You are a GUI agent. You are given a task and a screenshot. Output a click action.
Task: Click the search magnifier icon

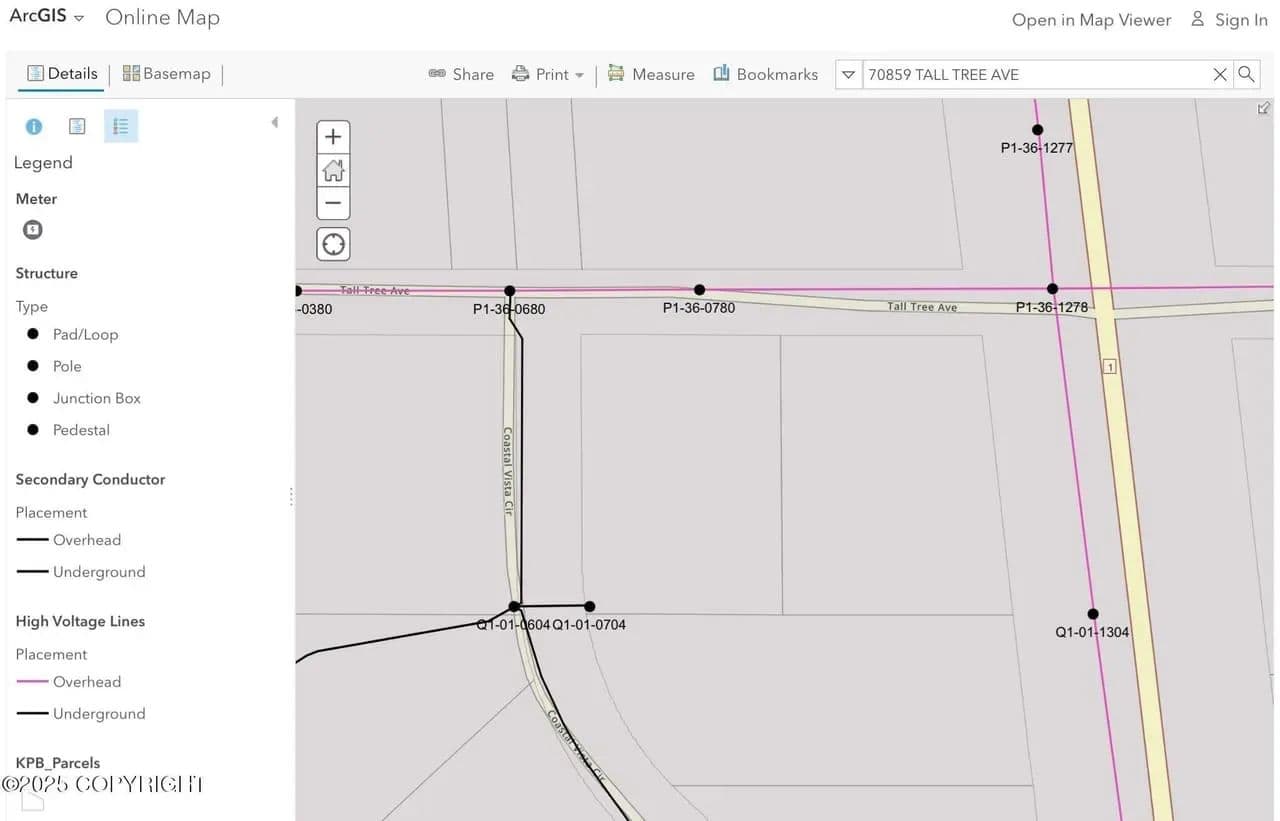(x=1246, y=74)
